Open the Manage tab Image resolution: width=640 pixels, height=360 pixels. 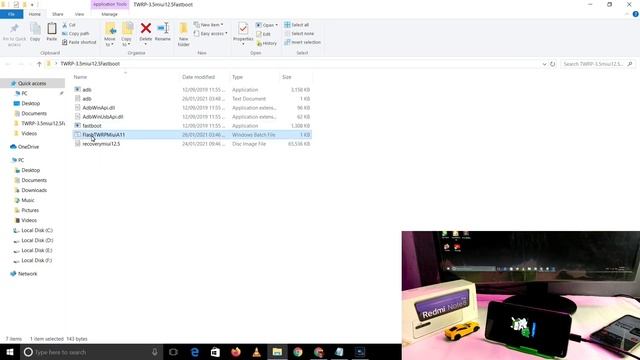109,14
